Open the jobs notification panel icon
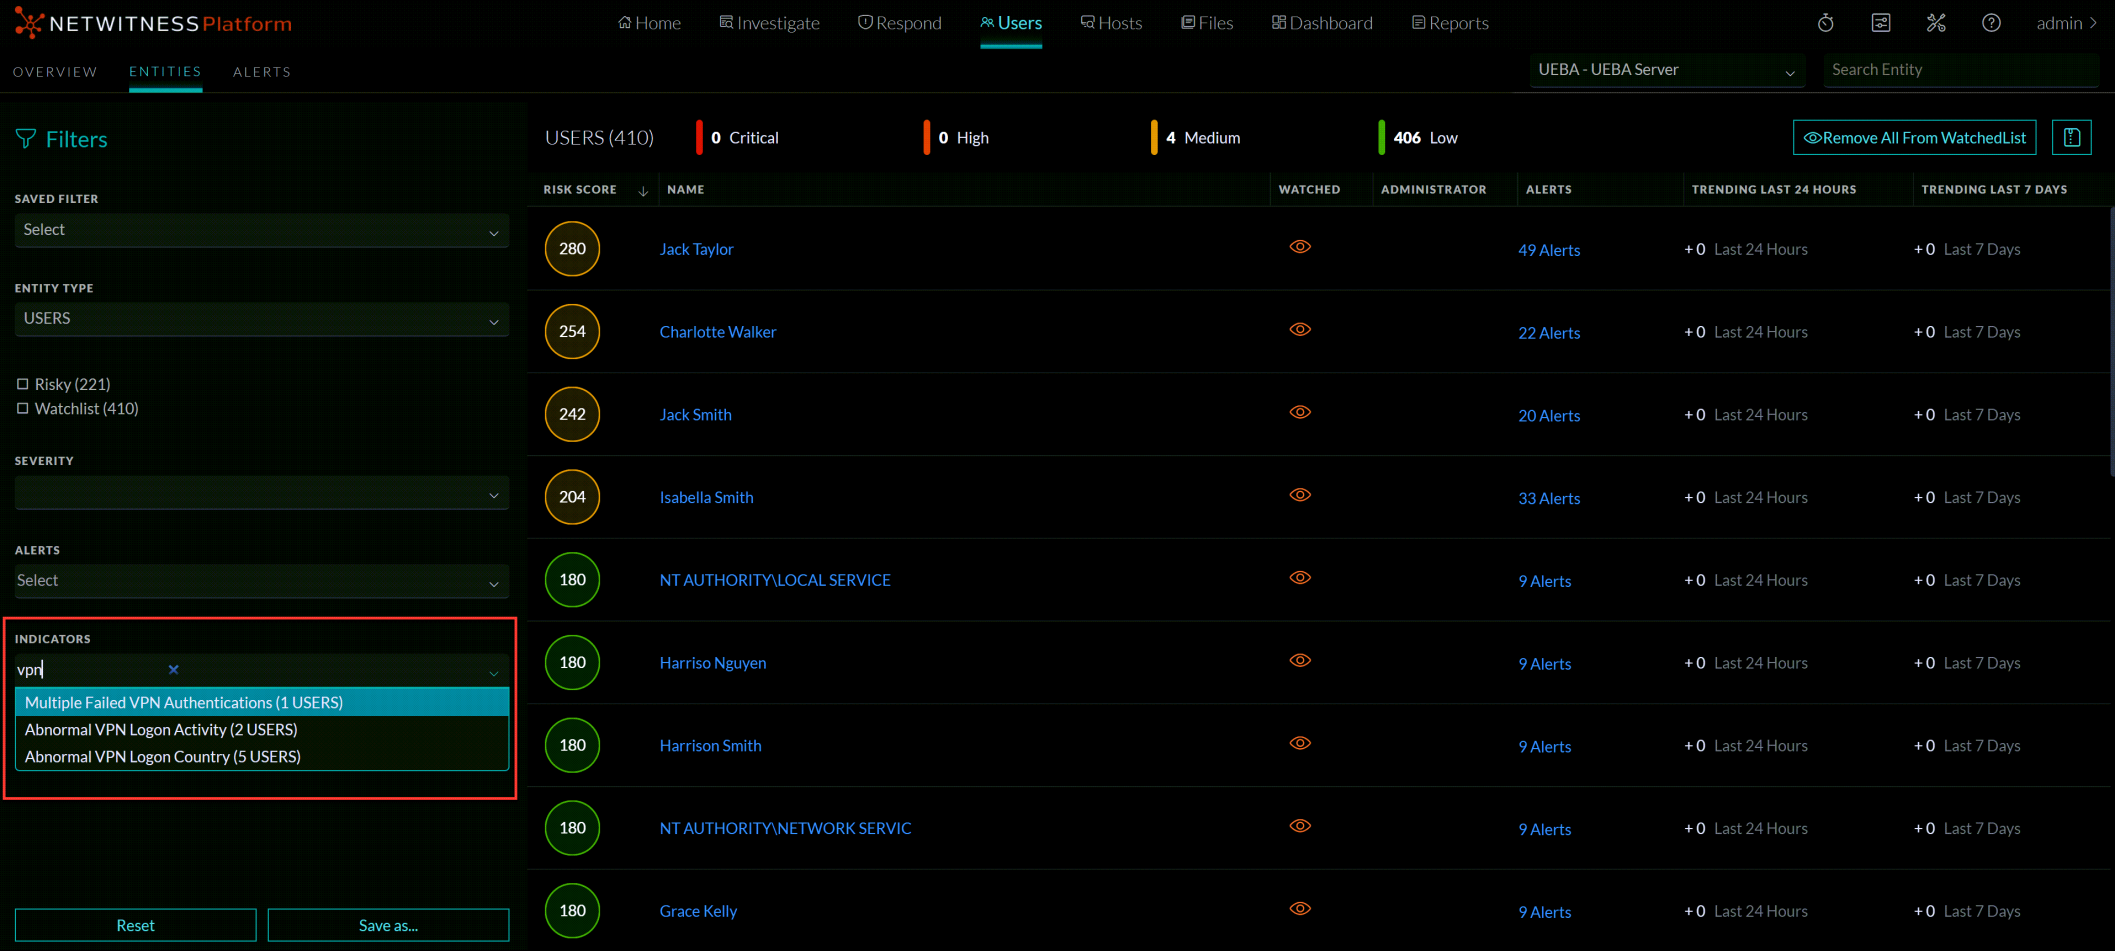2115x951 pixels. pyautogui.click(x=1881, y=22)
